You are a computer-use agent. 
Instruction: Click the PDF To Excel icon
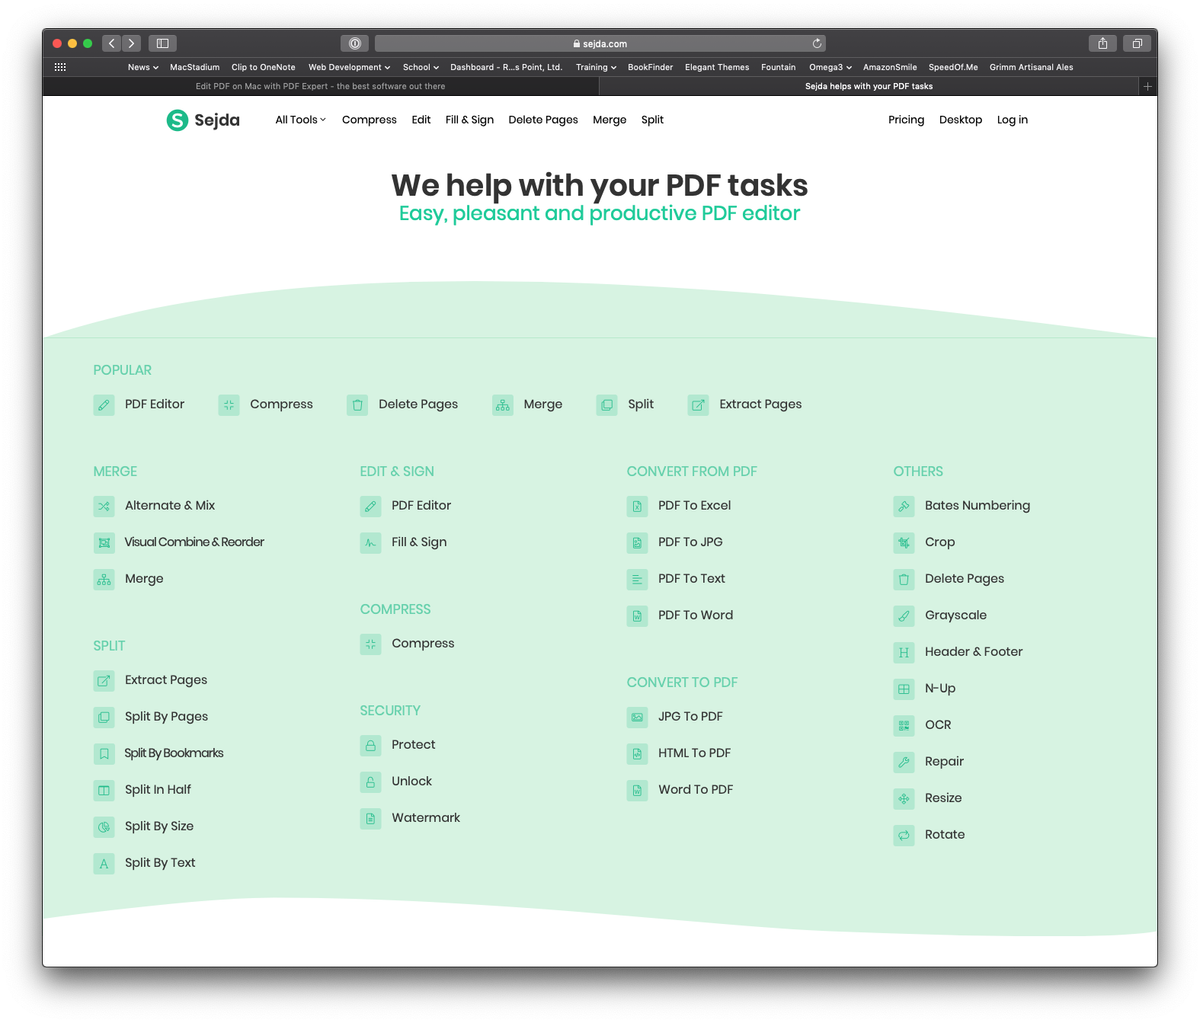click(x=637, y=506)
